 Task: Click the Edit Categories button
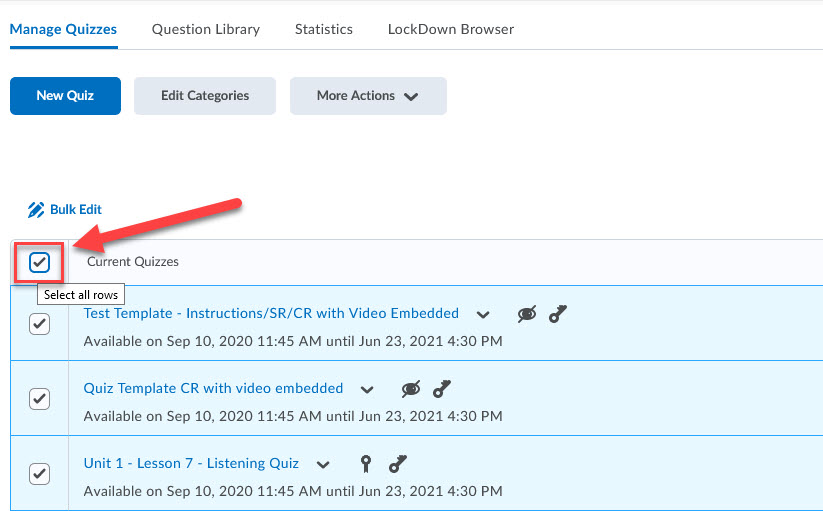click(x=205, y=96)
